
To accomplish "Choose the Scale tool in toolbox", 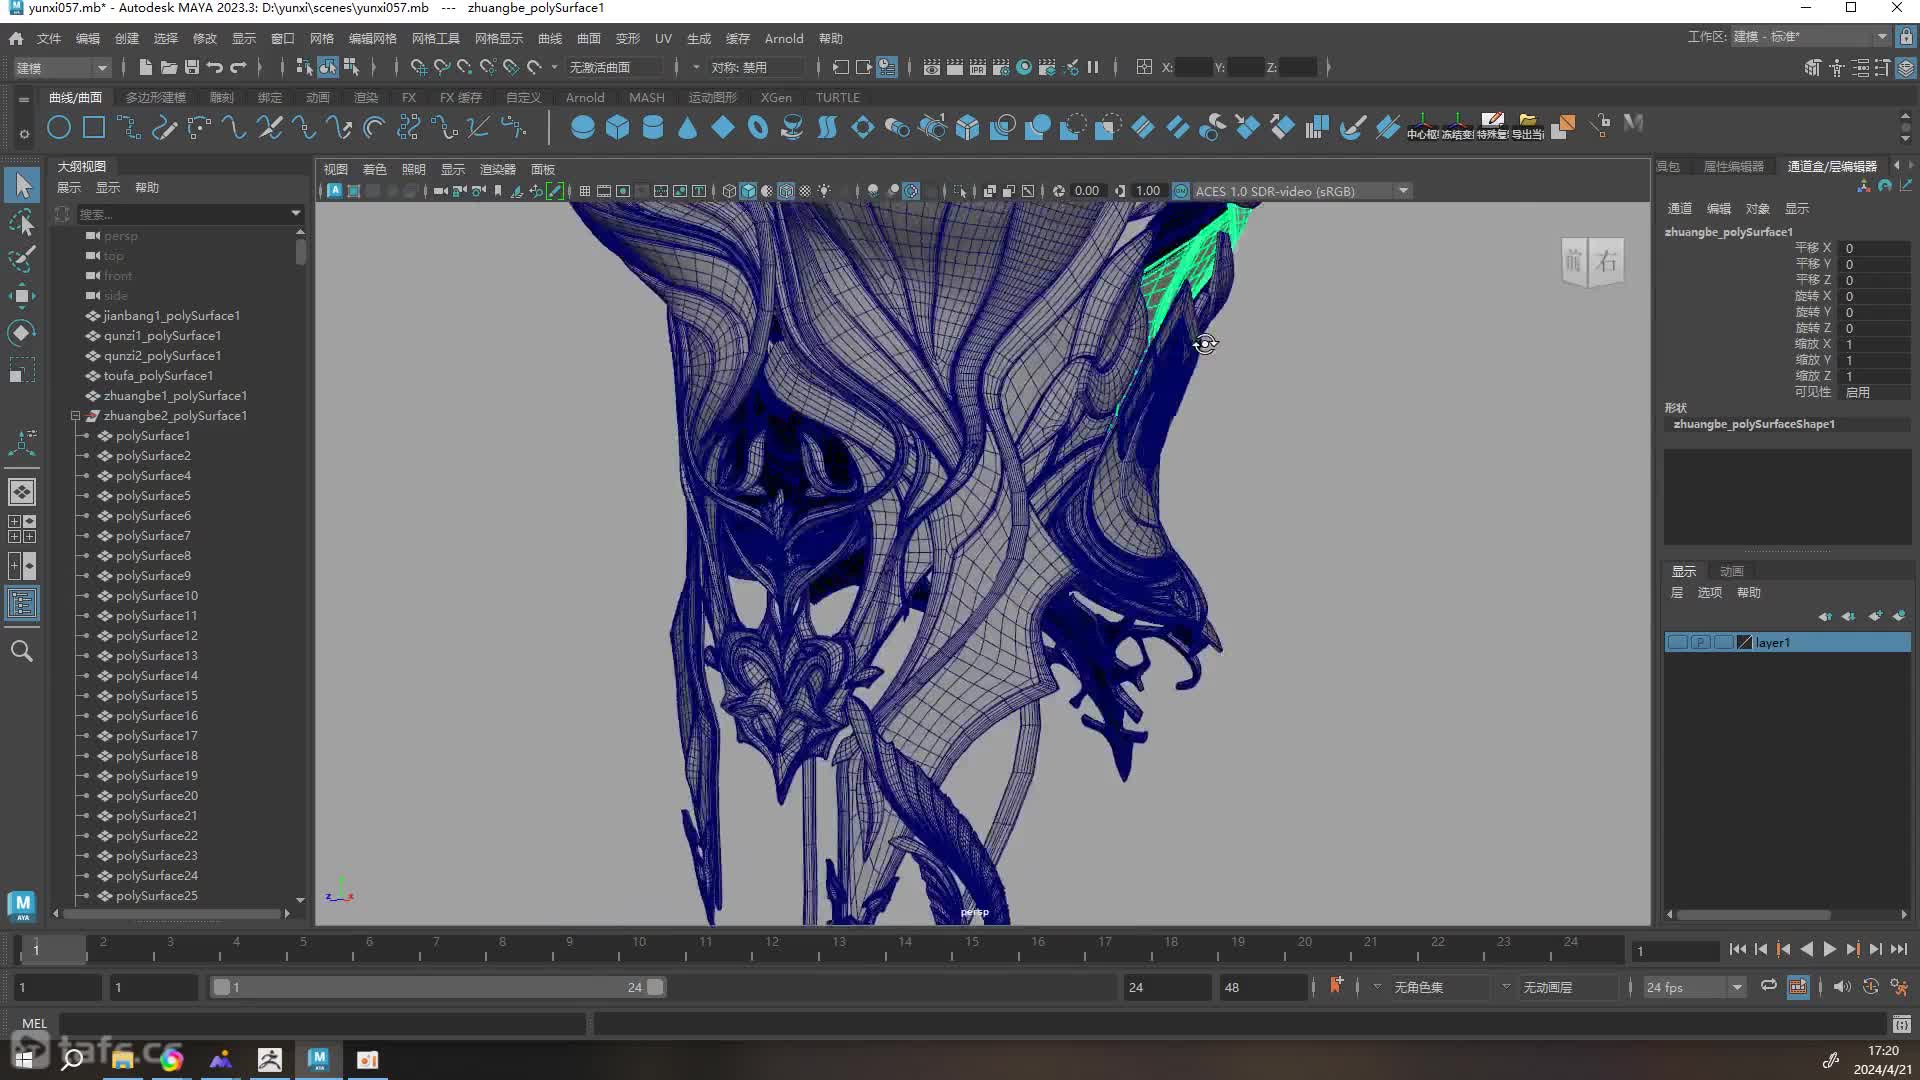I will (22, 369).
